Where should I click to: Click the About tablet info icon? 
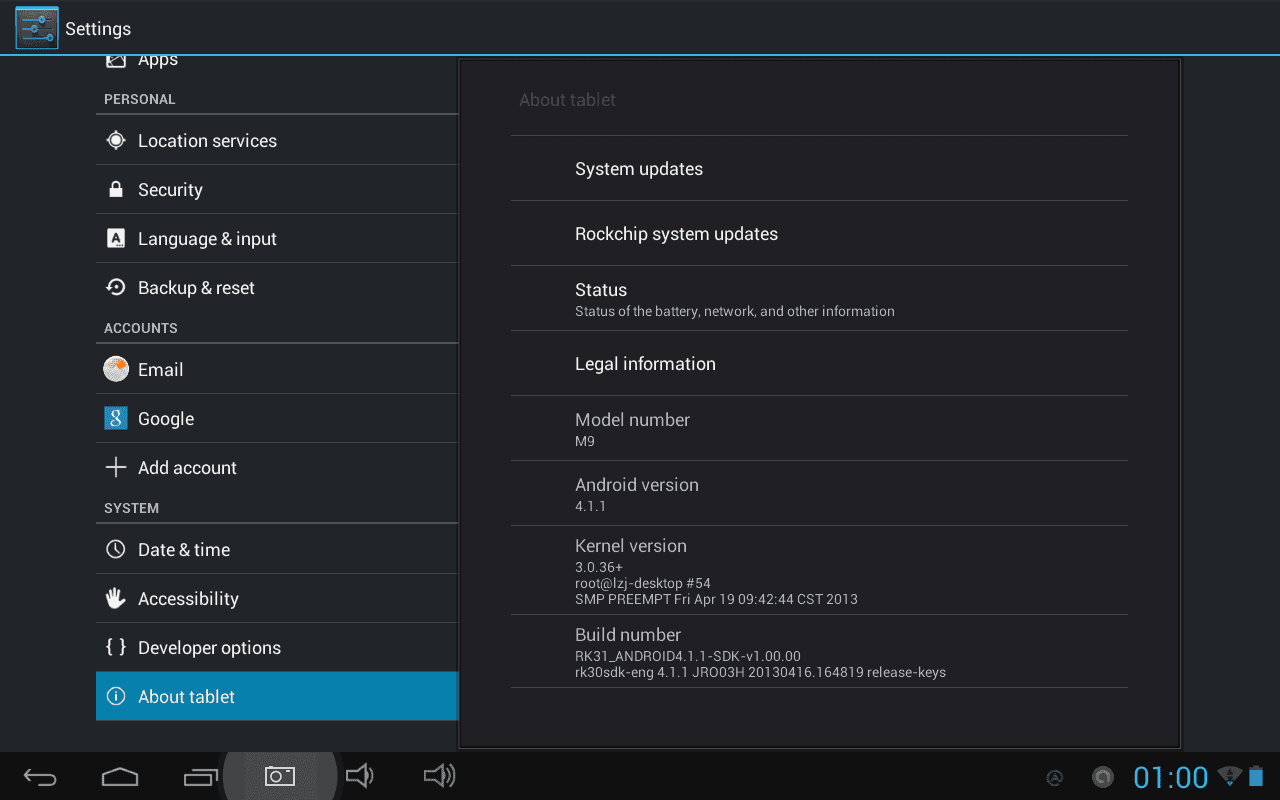[x=116, y=696]
